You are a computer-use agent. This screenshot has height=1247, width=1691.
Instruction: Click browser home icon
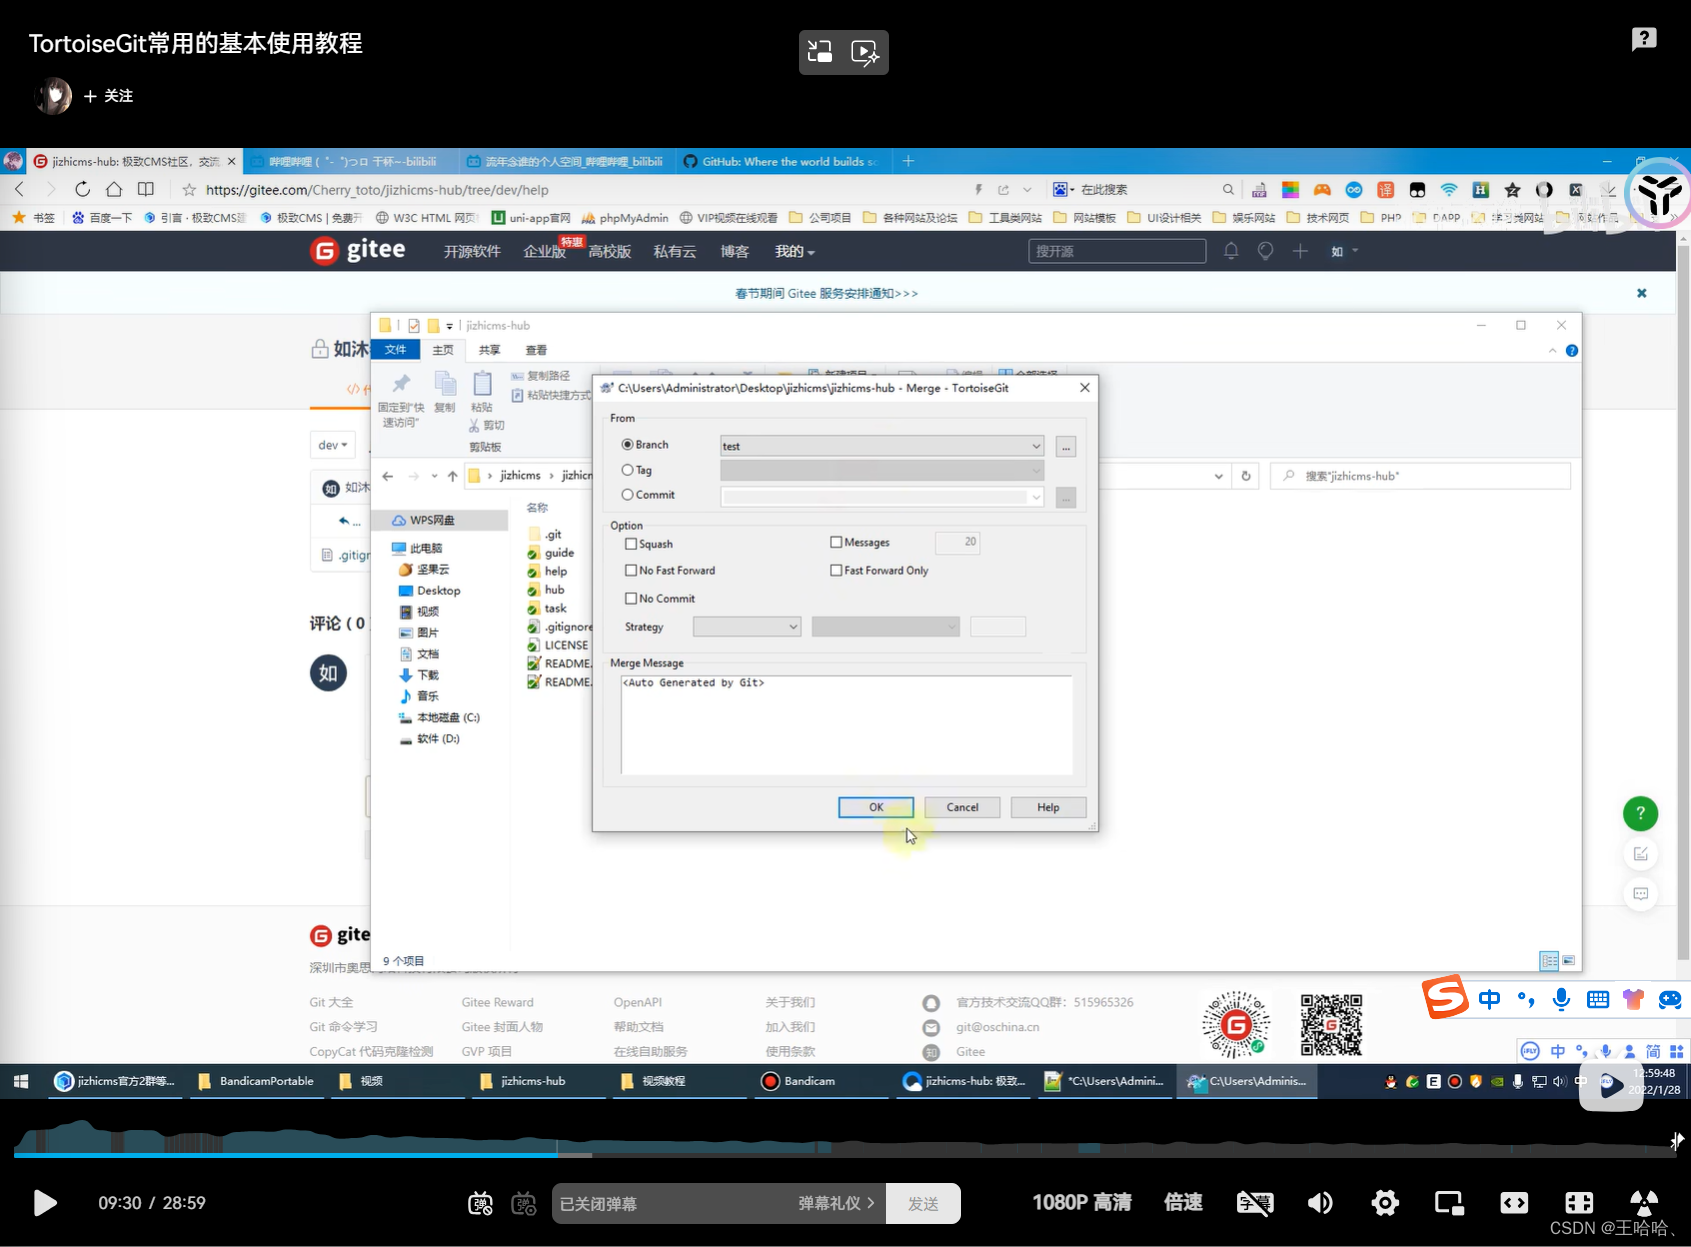114,189
